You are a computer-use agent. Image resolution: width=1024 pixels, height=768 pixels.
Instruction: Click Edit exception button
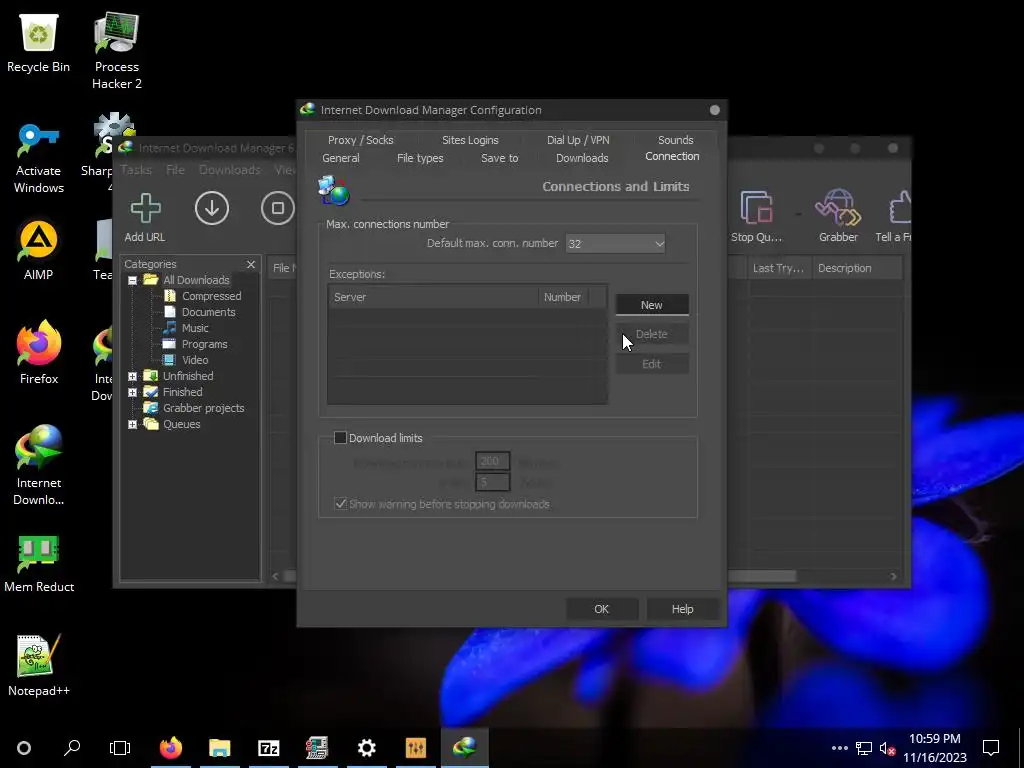(x=652, y=364)
